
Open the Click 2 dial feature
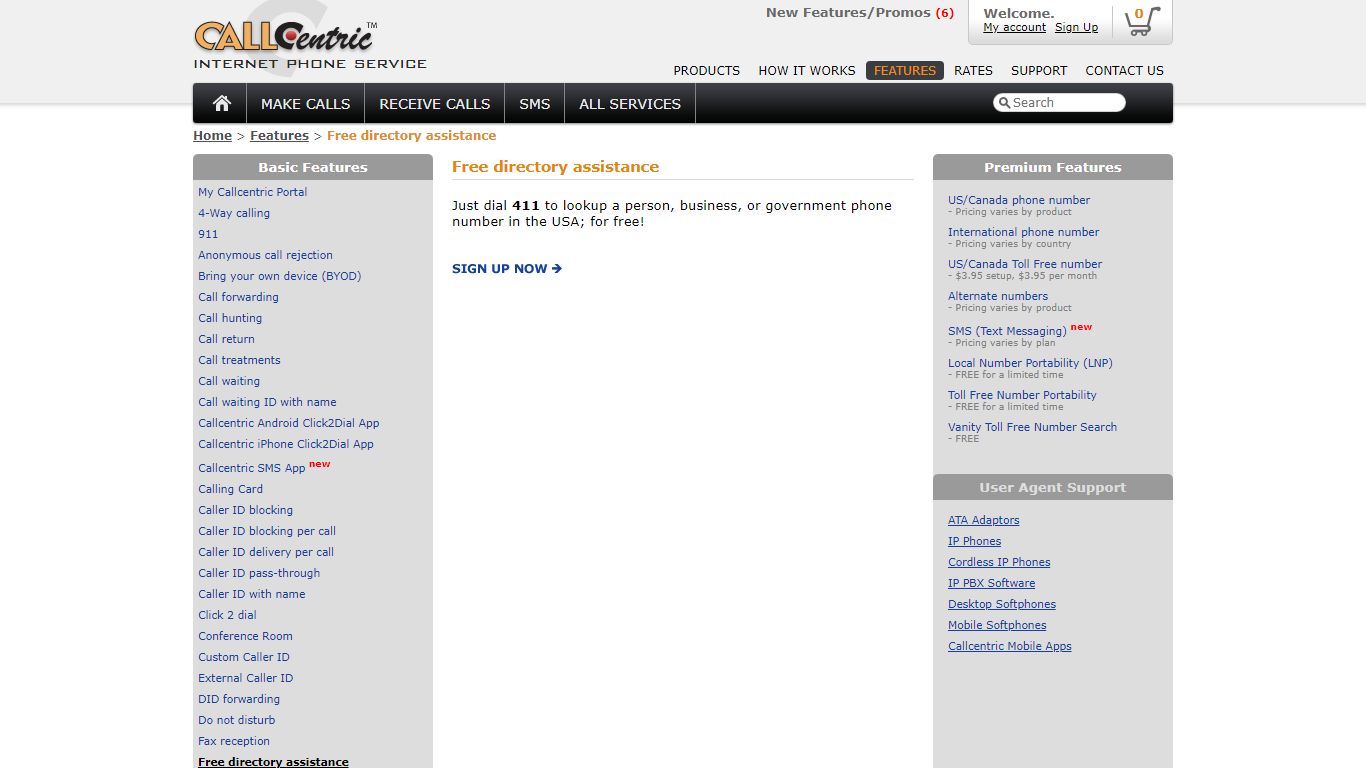(x=227, y=615)
